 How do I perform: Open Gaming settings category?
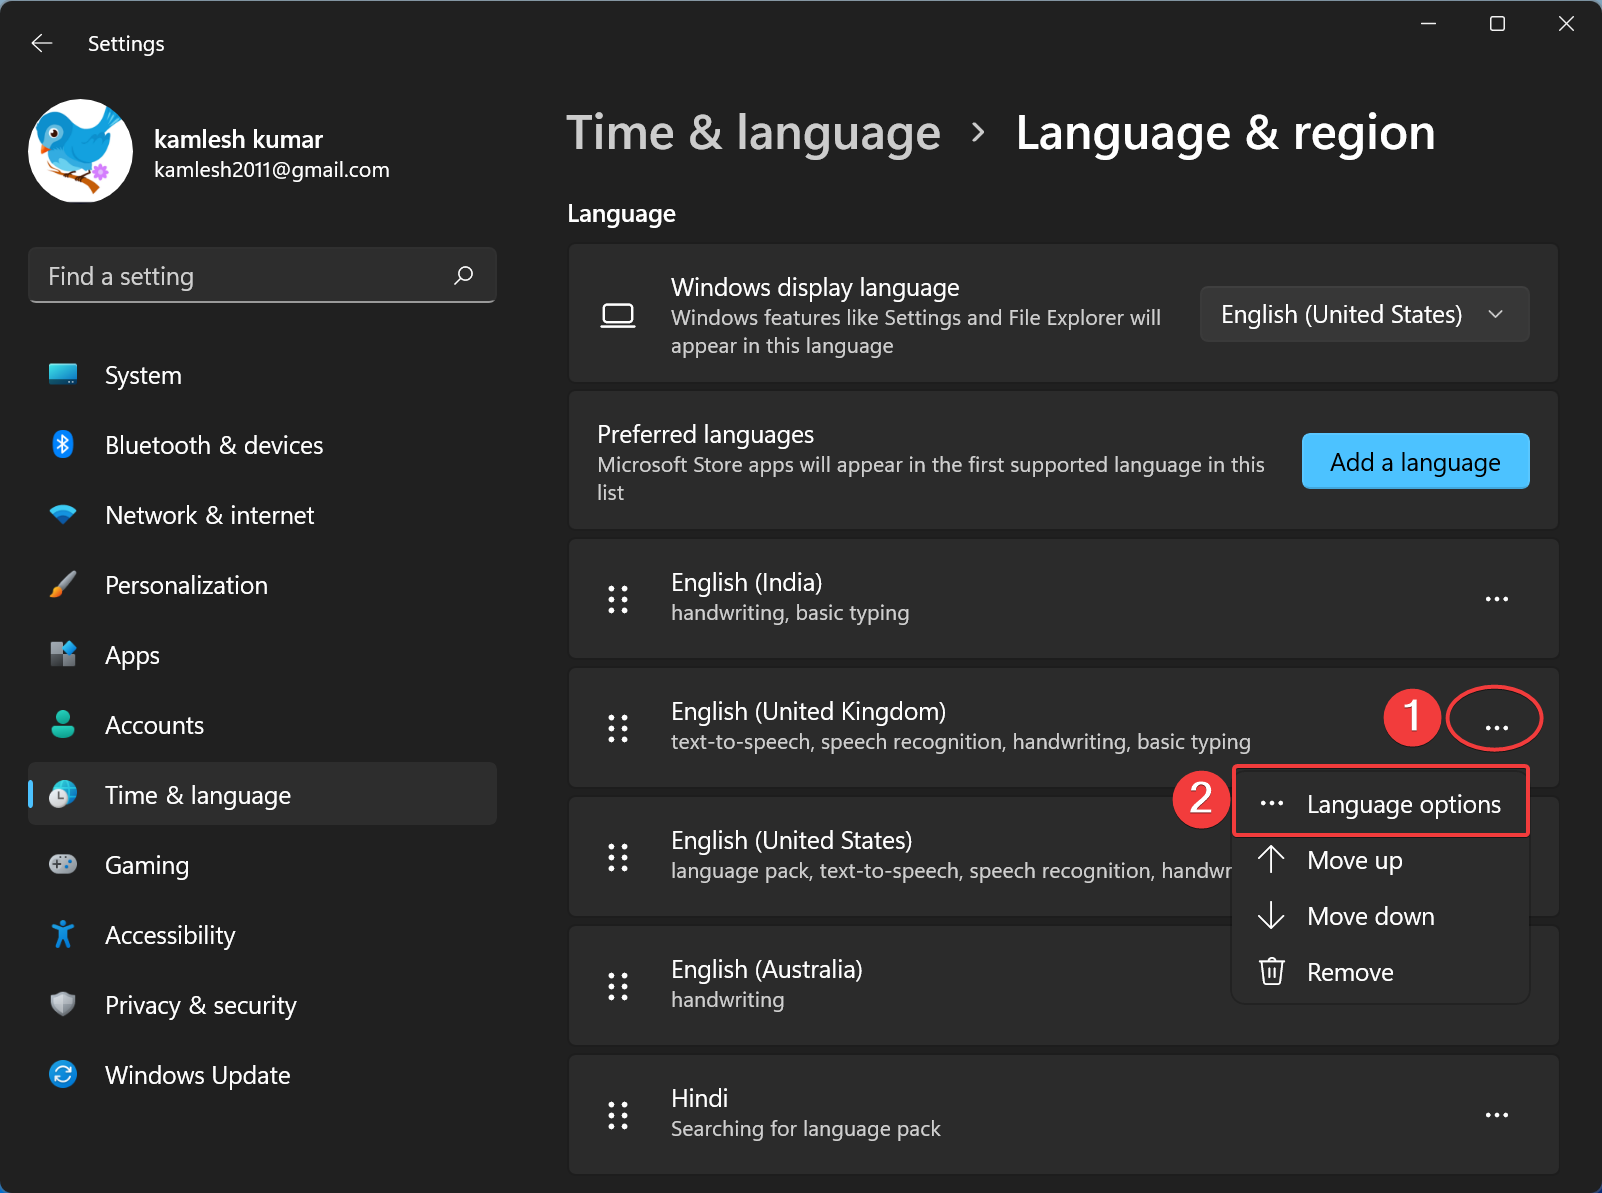coord(262,865)
